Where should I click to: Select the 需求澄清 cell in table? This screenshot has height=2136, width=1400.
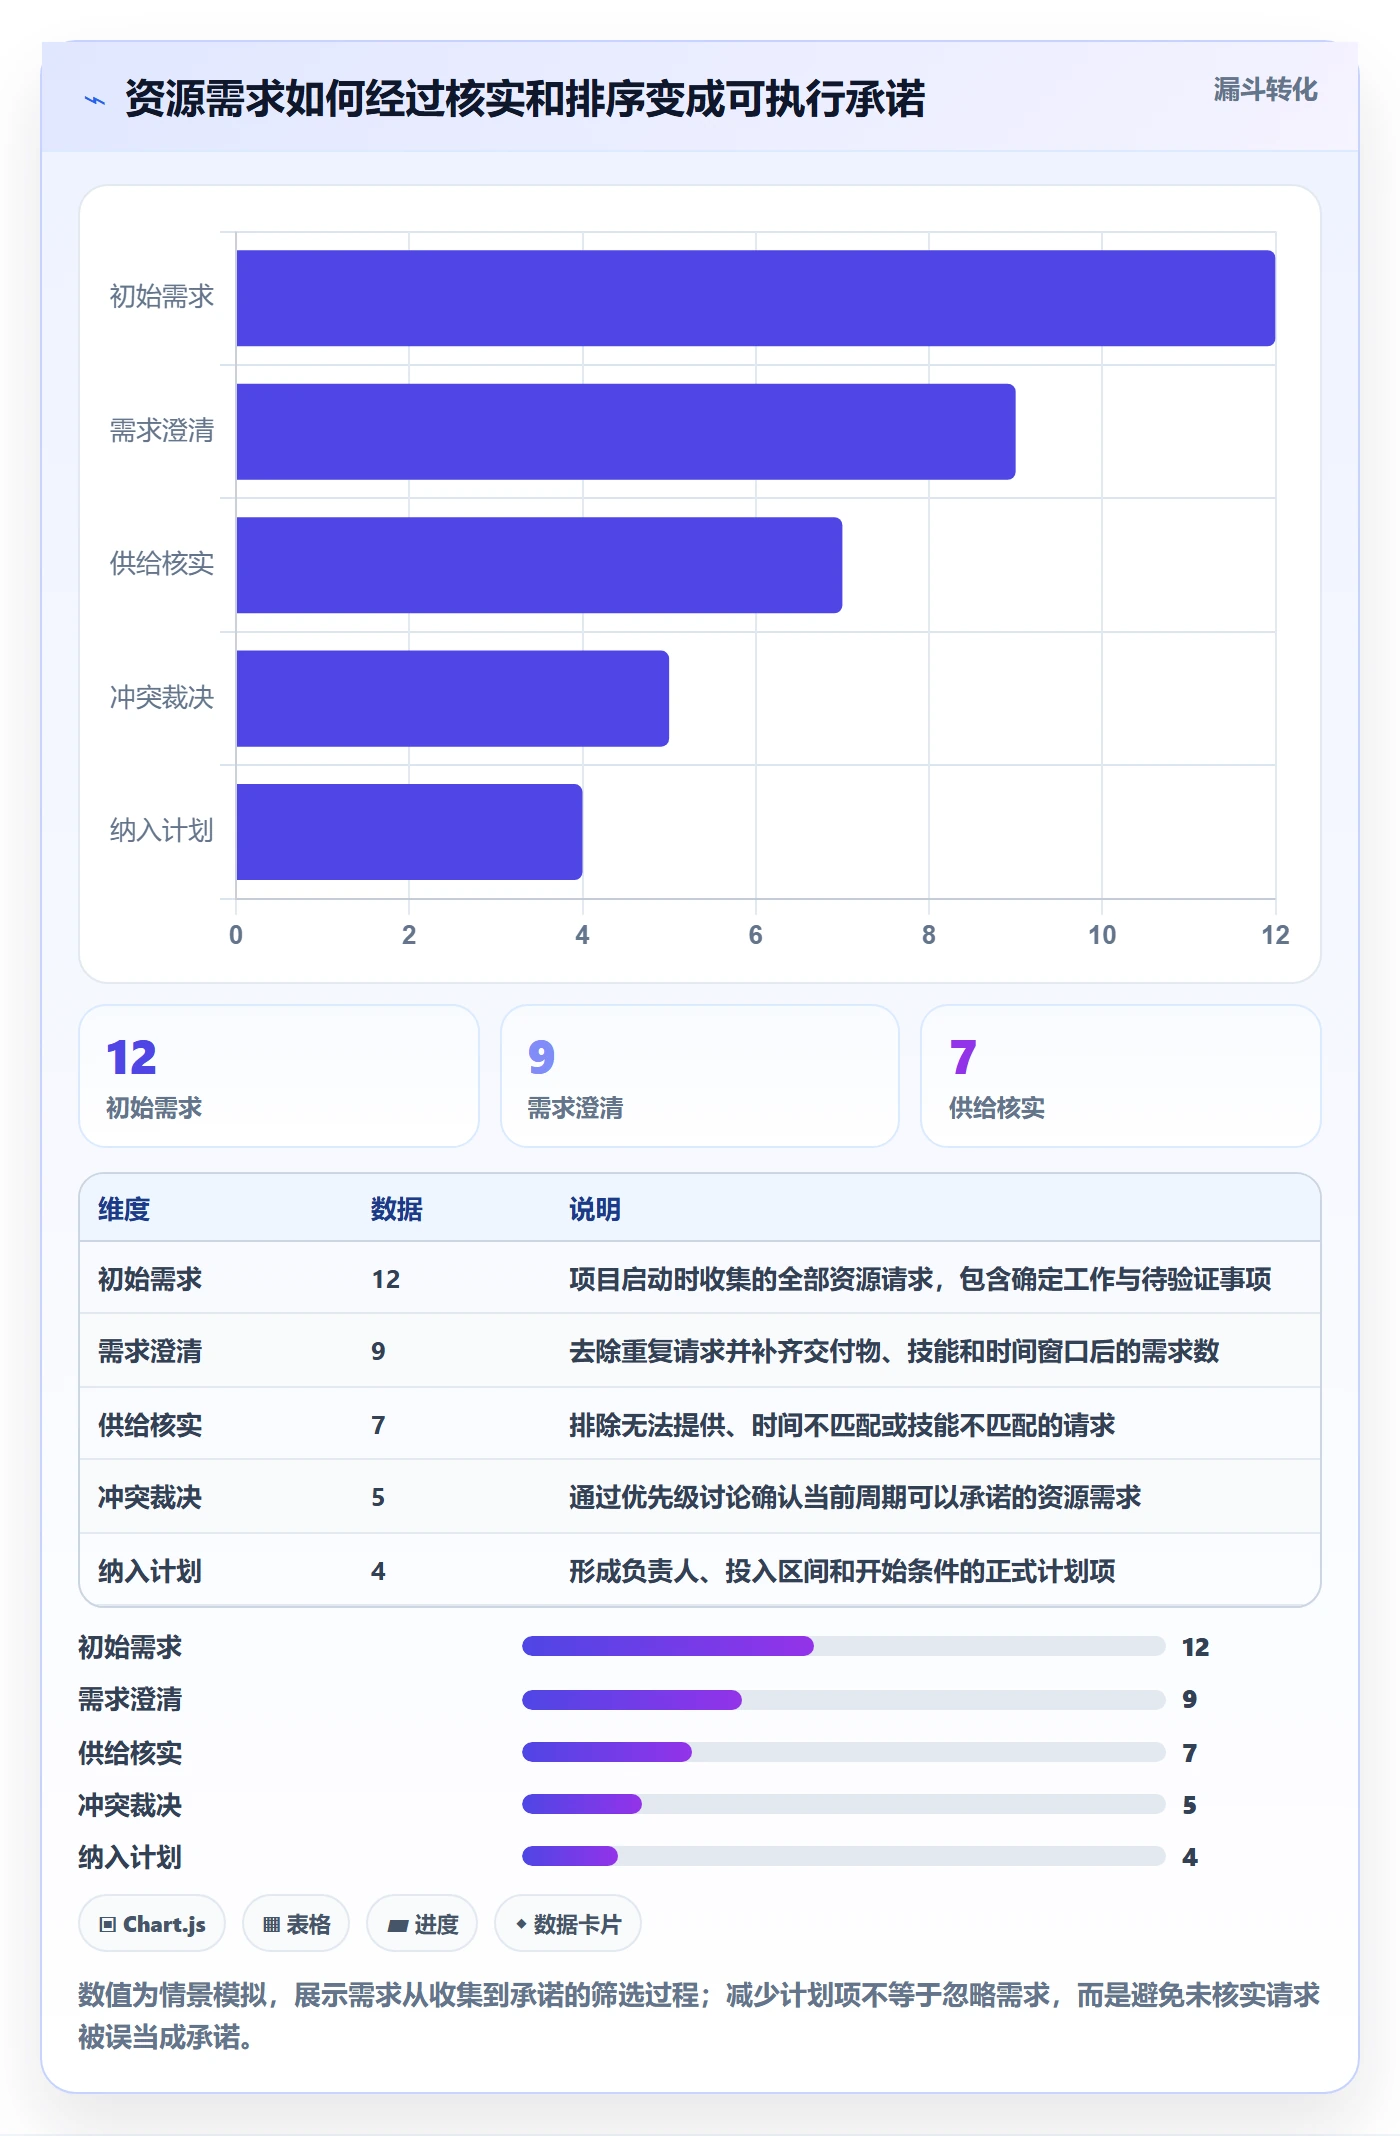(x=150, y=1352)
